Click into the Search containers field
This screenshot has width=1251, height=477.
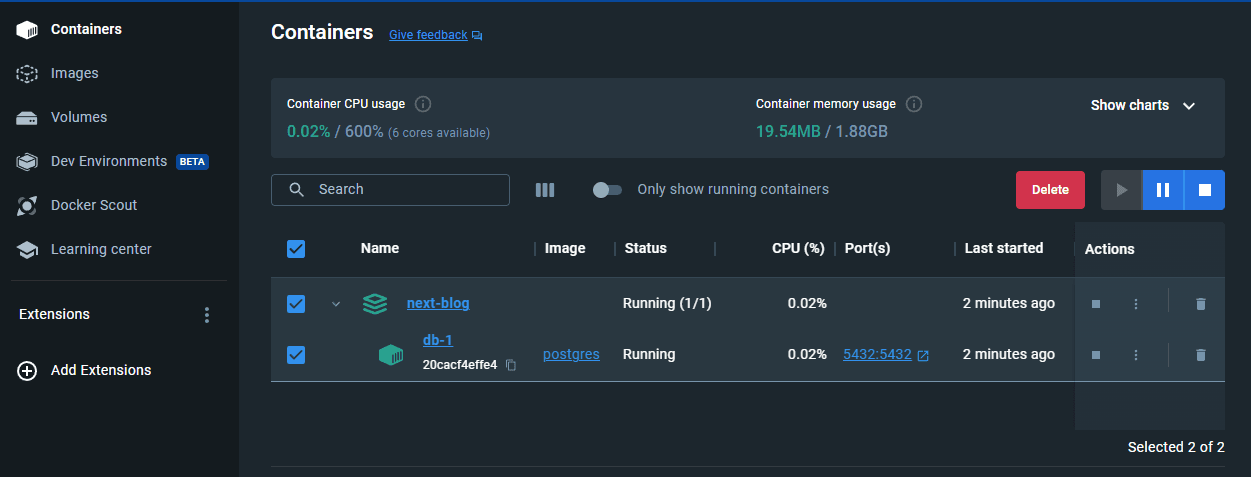tap(390, 189)
